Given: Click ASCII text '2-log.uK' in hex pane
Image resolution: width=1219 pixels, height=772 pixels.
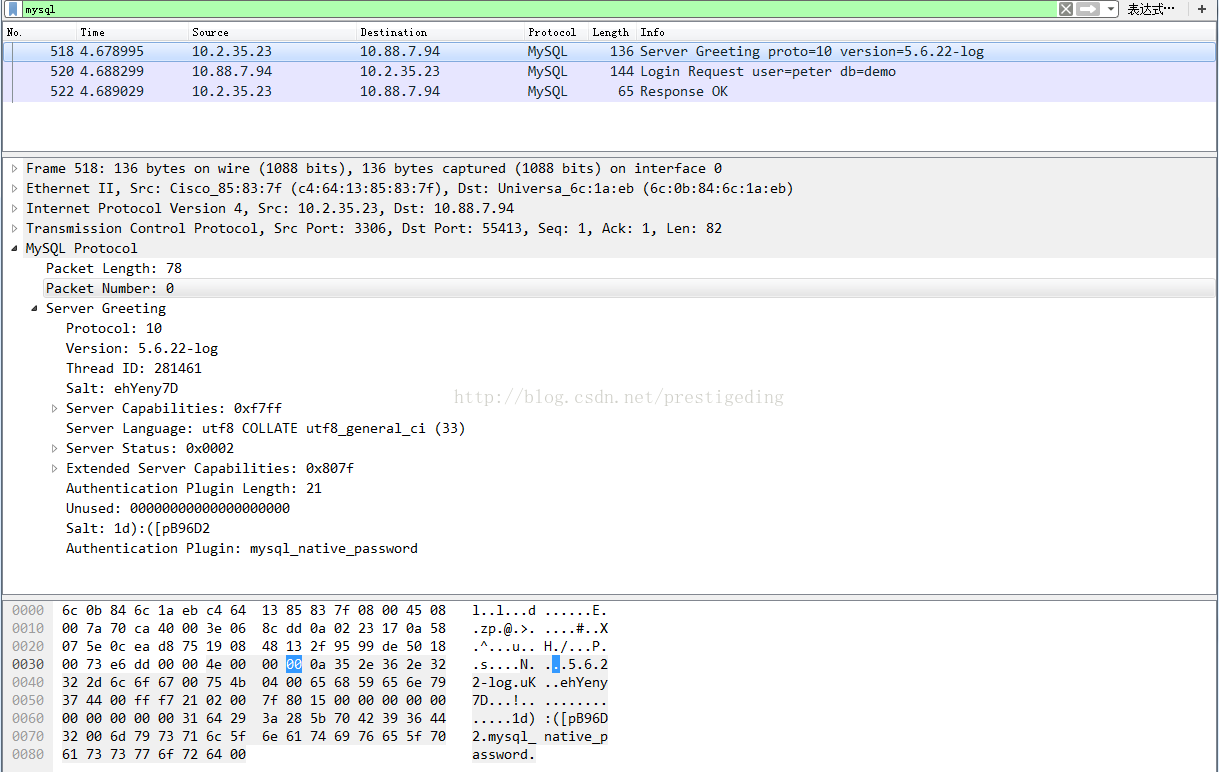Looking at the screenshot, I should click(504, 682).
